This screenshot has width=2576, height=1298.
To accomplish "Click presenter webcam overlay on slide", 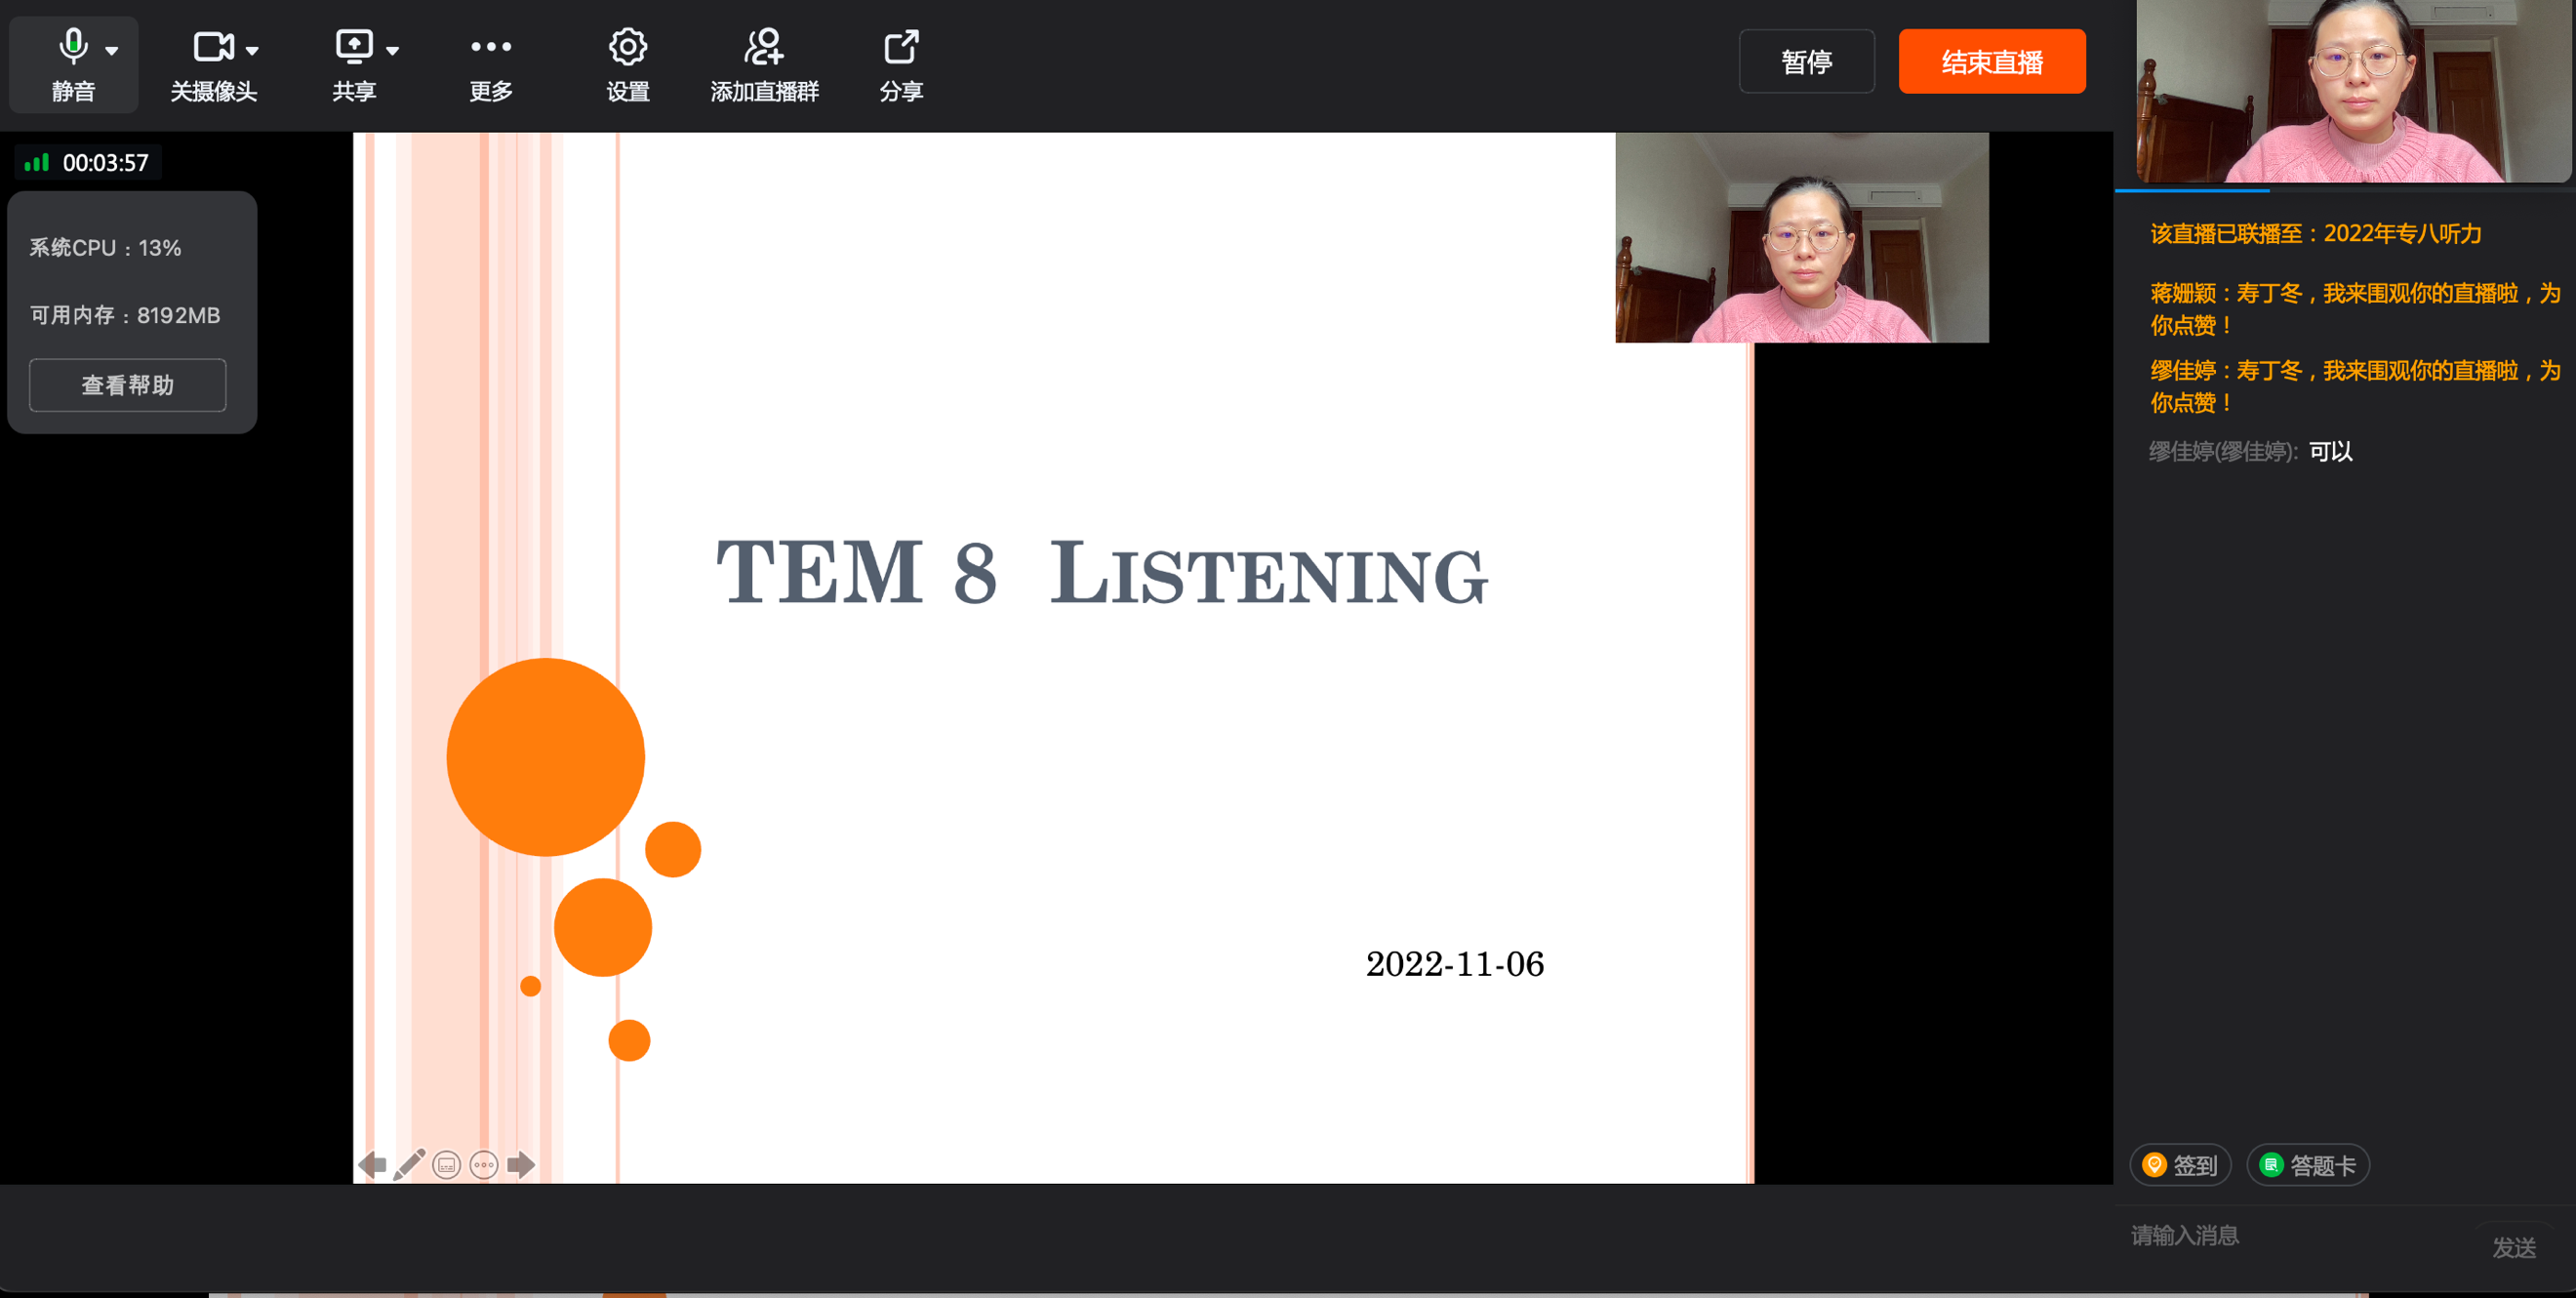I will click(1801, 238).
